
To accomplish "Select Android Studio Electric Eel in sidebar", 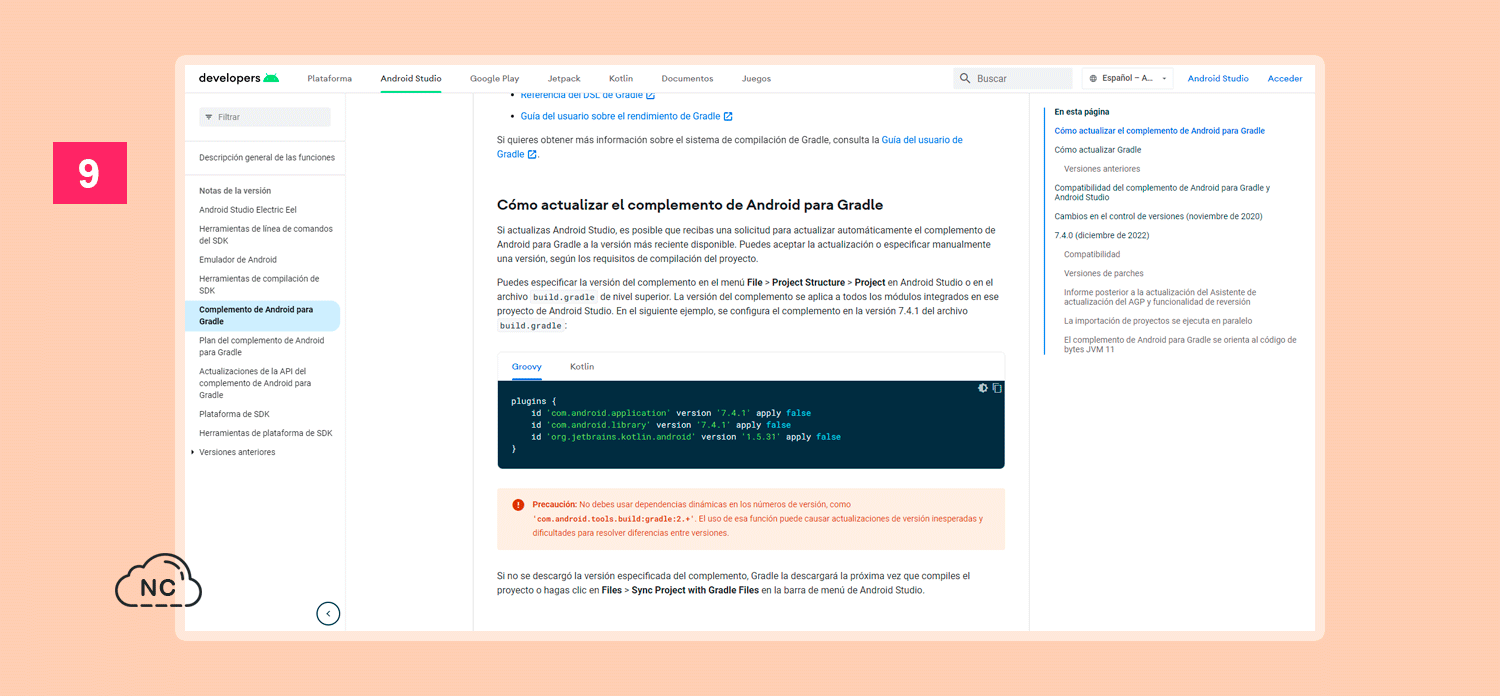I will [248, 210].
